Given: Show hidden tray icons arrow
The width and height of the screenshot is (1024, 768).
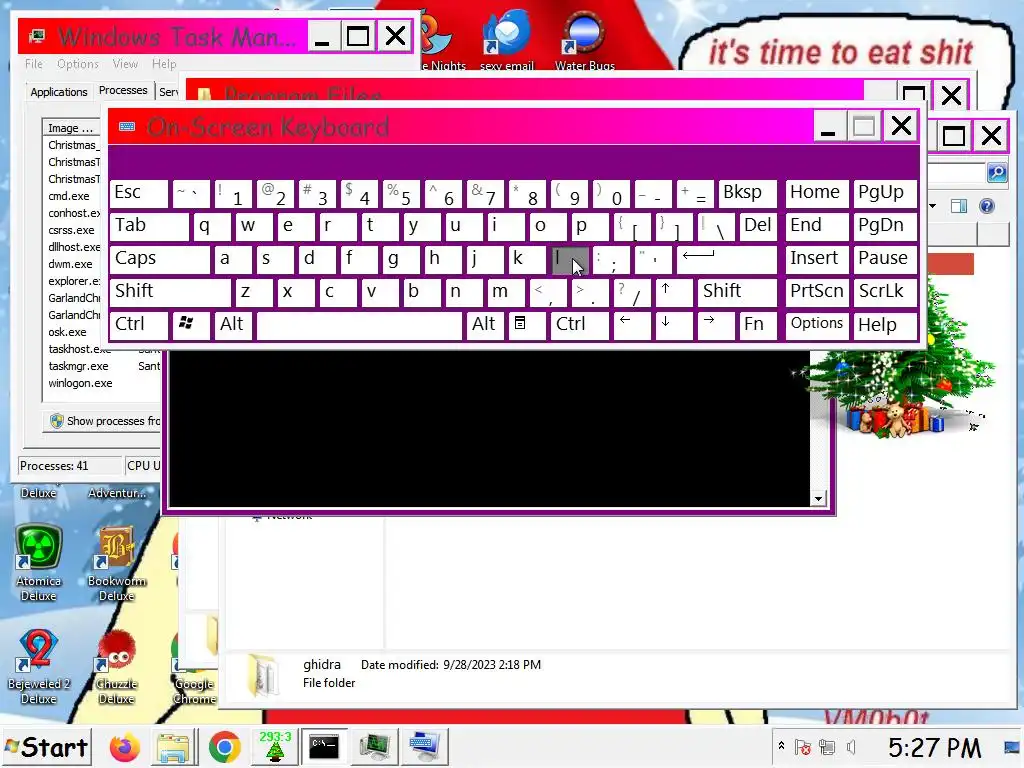Looking at the screenshot, I should [781, 746].
